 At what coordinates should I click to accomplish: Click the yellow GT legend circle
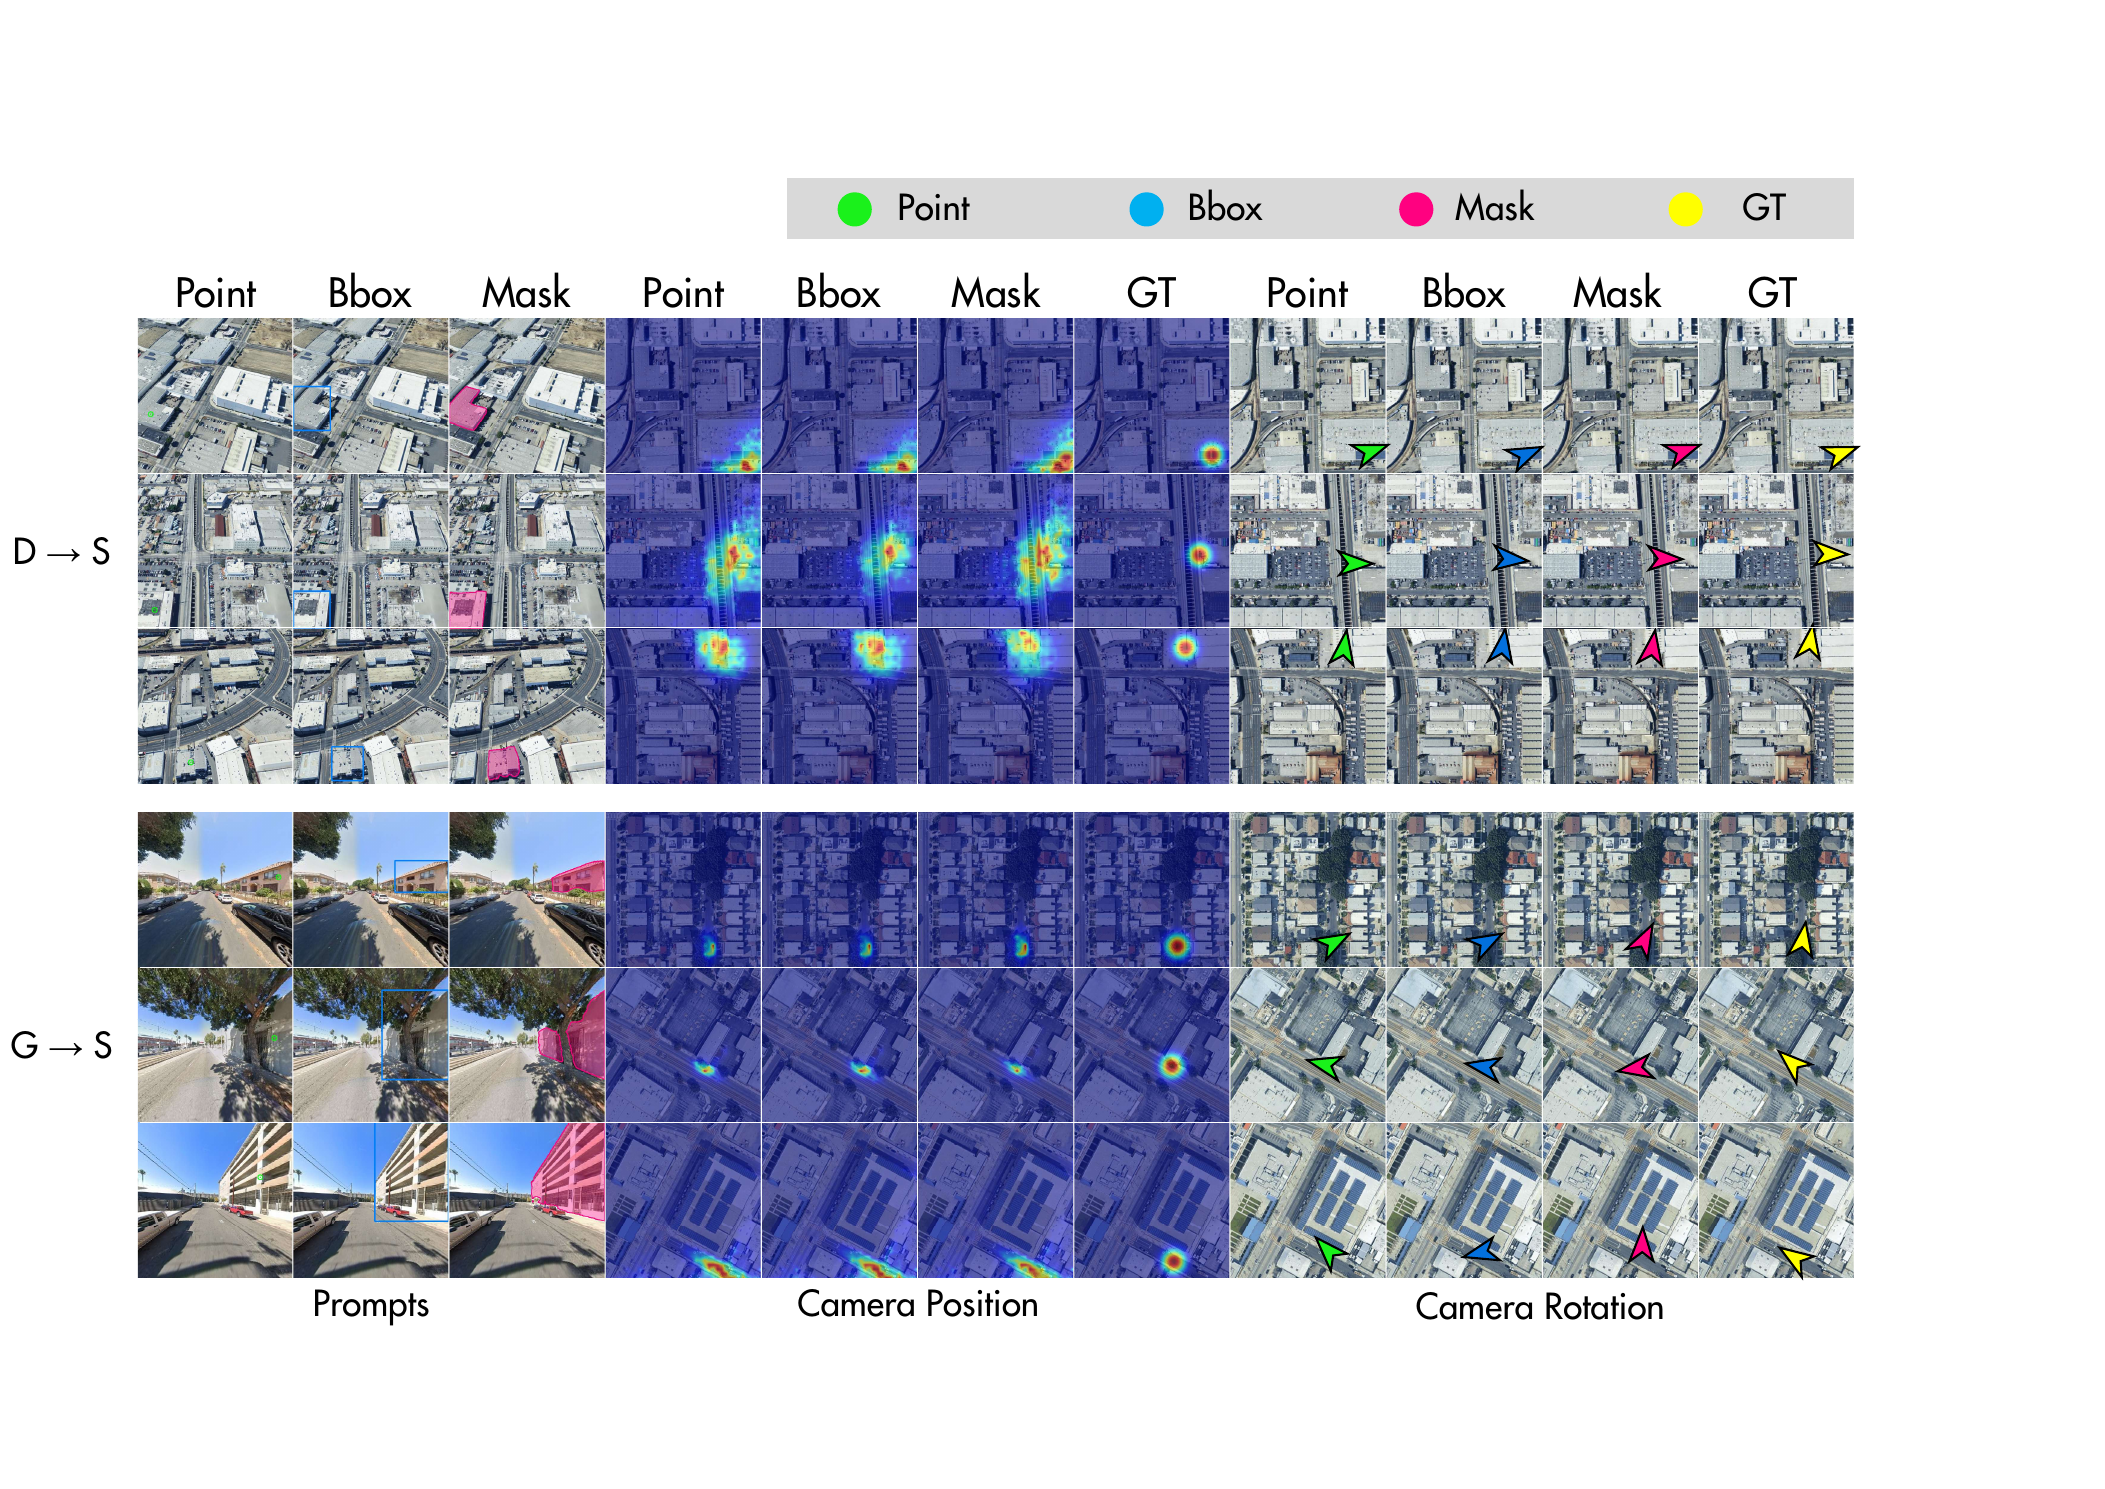point(1685,209)
